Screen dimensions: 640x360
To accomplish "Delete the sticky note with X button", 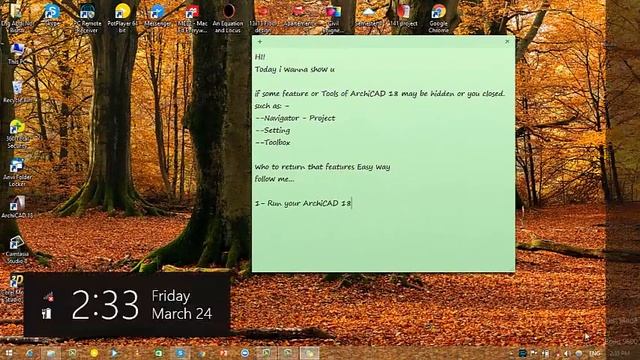I will (x=507, y=42).
